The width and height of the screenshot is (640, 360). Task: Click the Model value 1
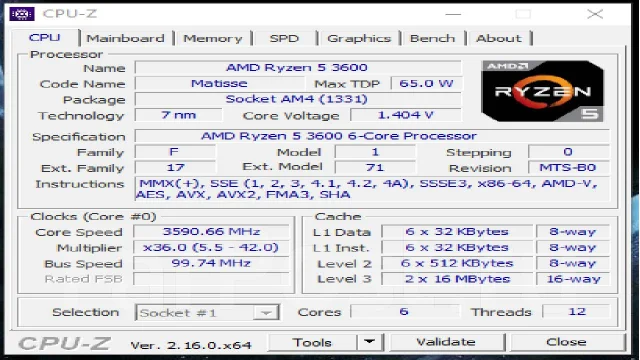click(375, 152)
